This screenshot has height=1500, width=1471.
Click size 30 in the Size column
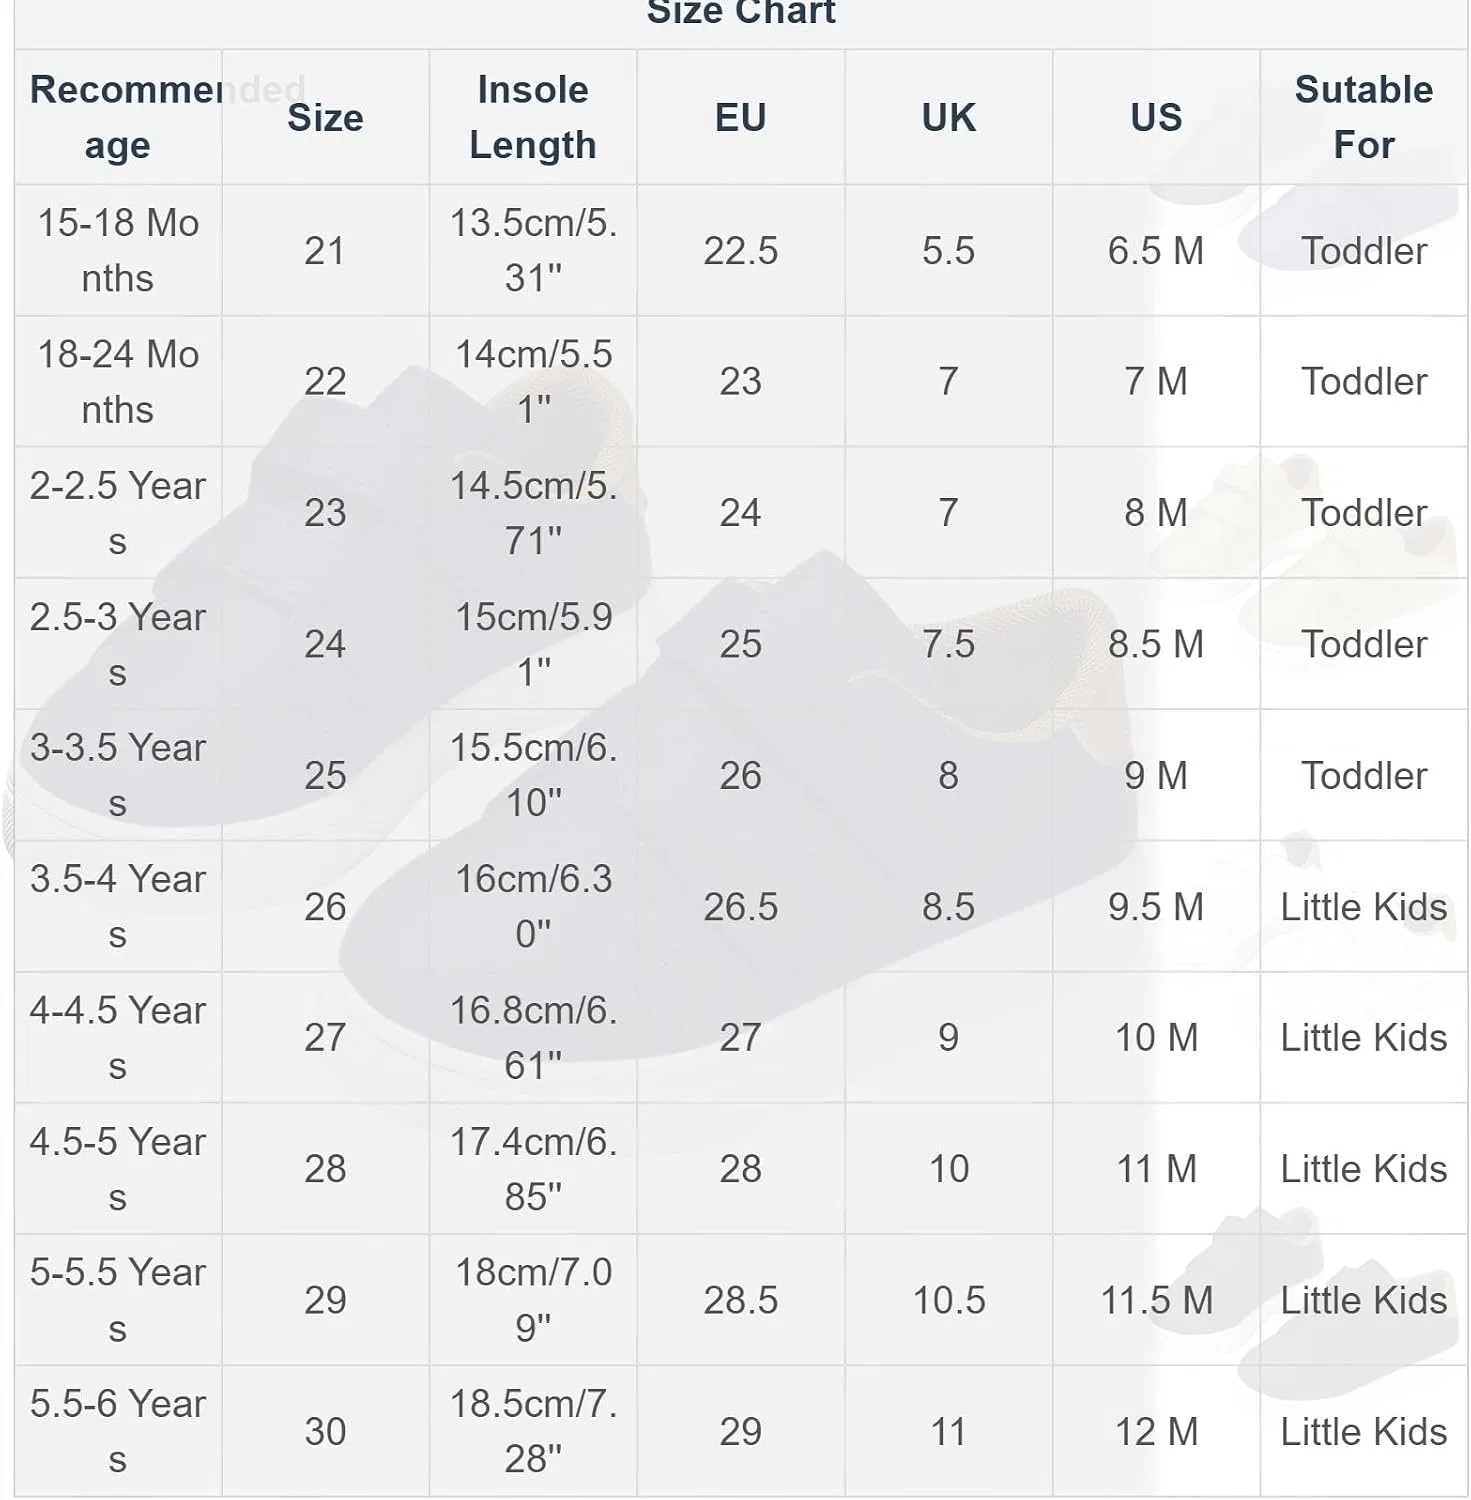(x=325, y=1431)
